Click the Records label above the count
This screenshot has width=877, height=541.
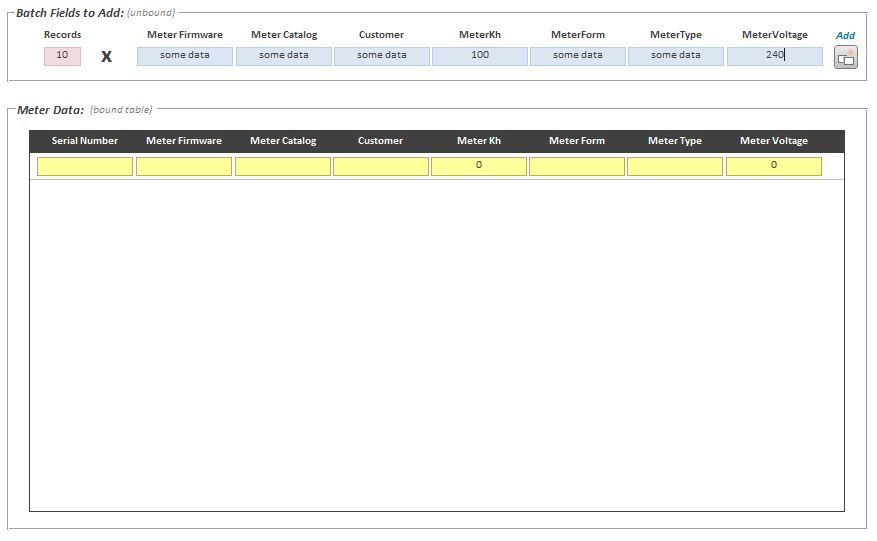[63, 35]
